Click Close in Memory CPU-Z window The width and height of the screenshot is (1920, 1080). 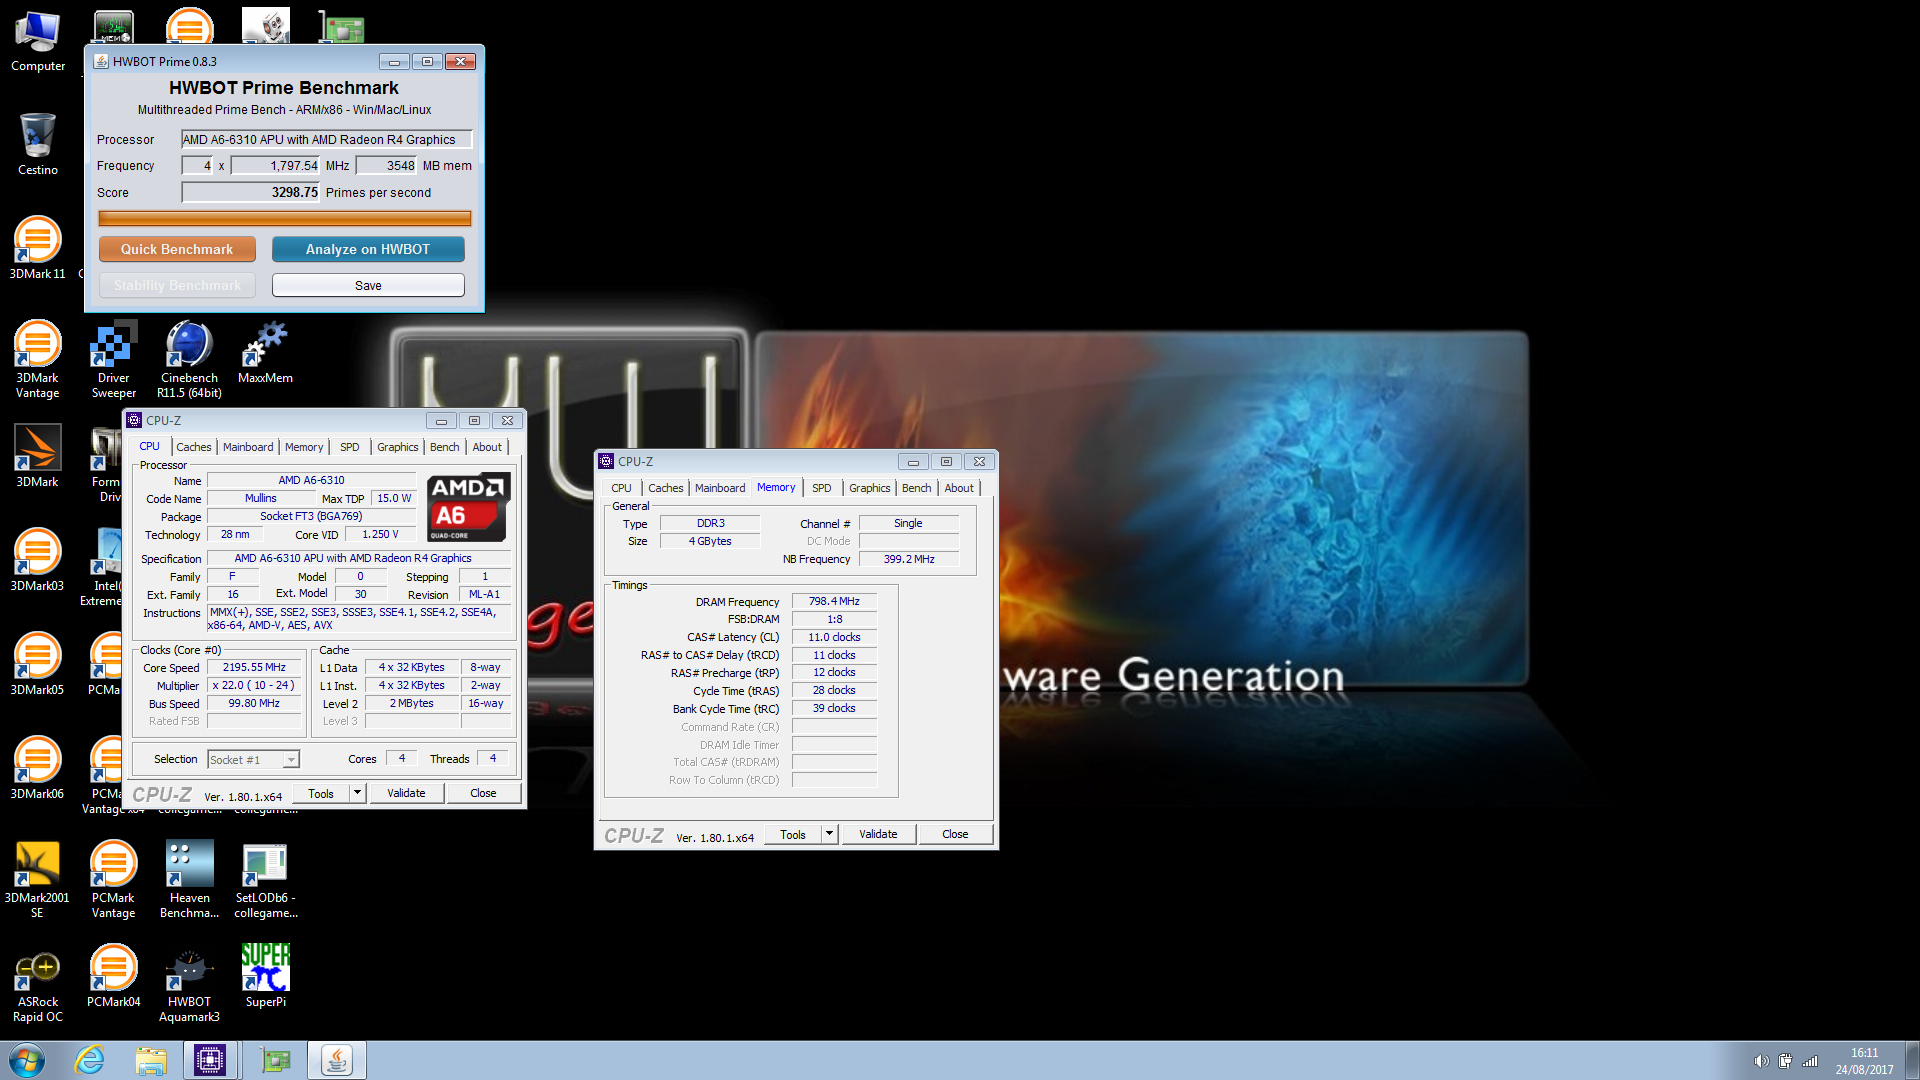coord(955,834)
